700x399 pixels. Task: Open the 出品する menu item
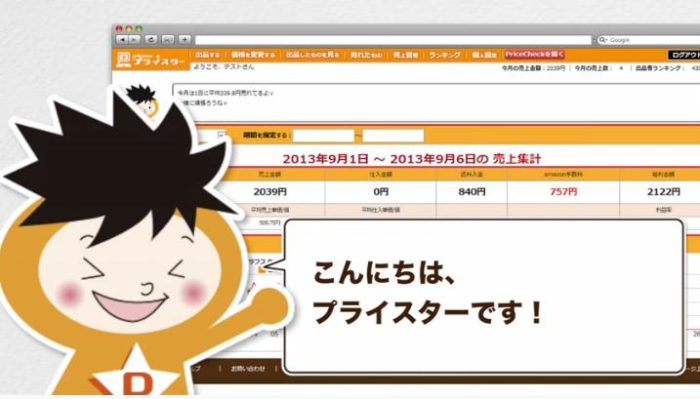(208, 55)
